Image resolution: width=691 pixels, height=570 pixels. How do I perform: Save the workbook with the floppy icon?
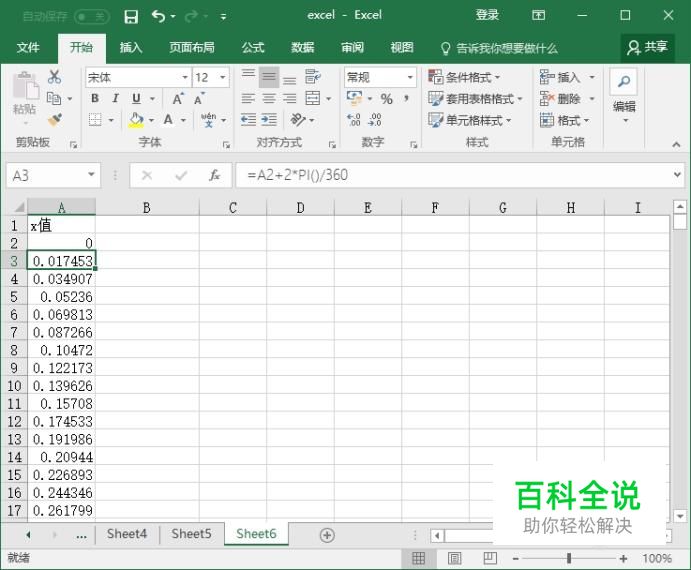[131, 17]
